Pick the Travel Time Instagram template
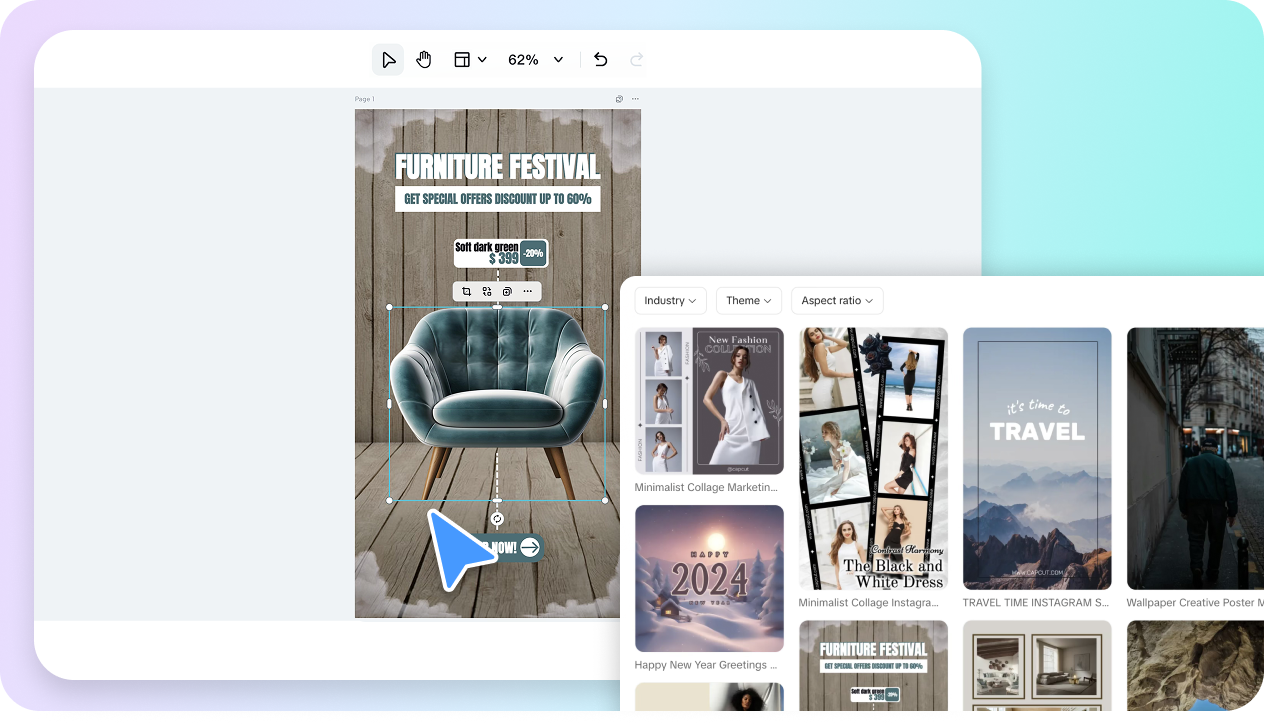The height and width of the screenshot is (724, 1264). 1037,458
